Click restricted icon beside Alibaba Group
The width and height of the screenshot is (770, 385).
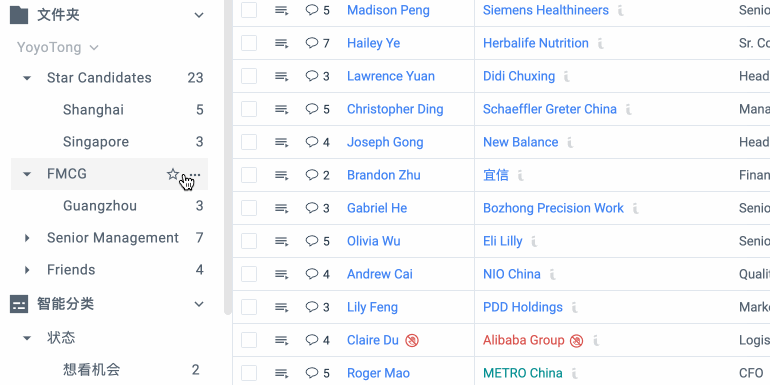pyautogui.click(x=577, y=340)
